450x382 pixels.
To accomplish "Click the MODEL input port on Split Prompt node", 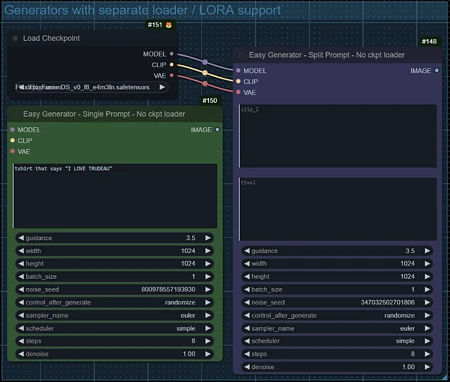I will pos(238,71).
